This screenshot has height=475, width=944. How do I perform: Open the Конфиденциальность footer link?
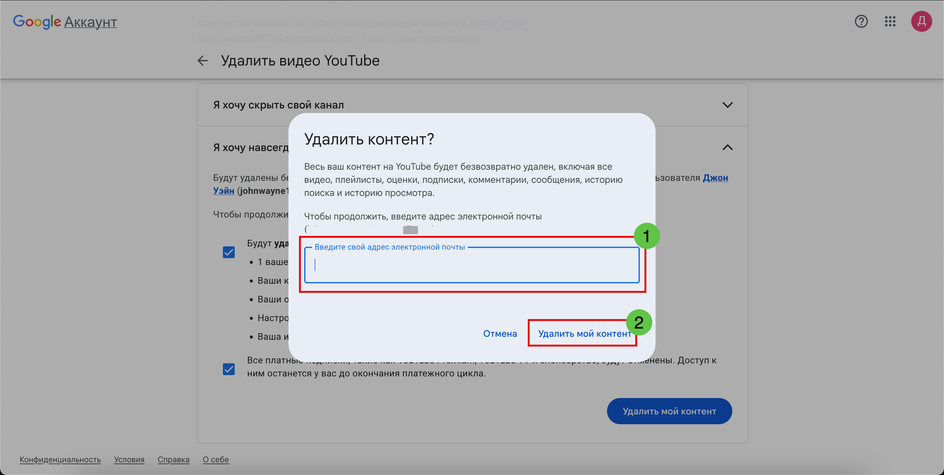tap(60, 460)
